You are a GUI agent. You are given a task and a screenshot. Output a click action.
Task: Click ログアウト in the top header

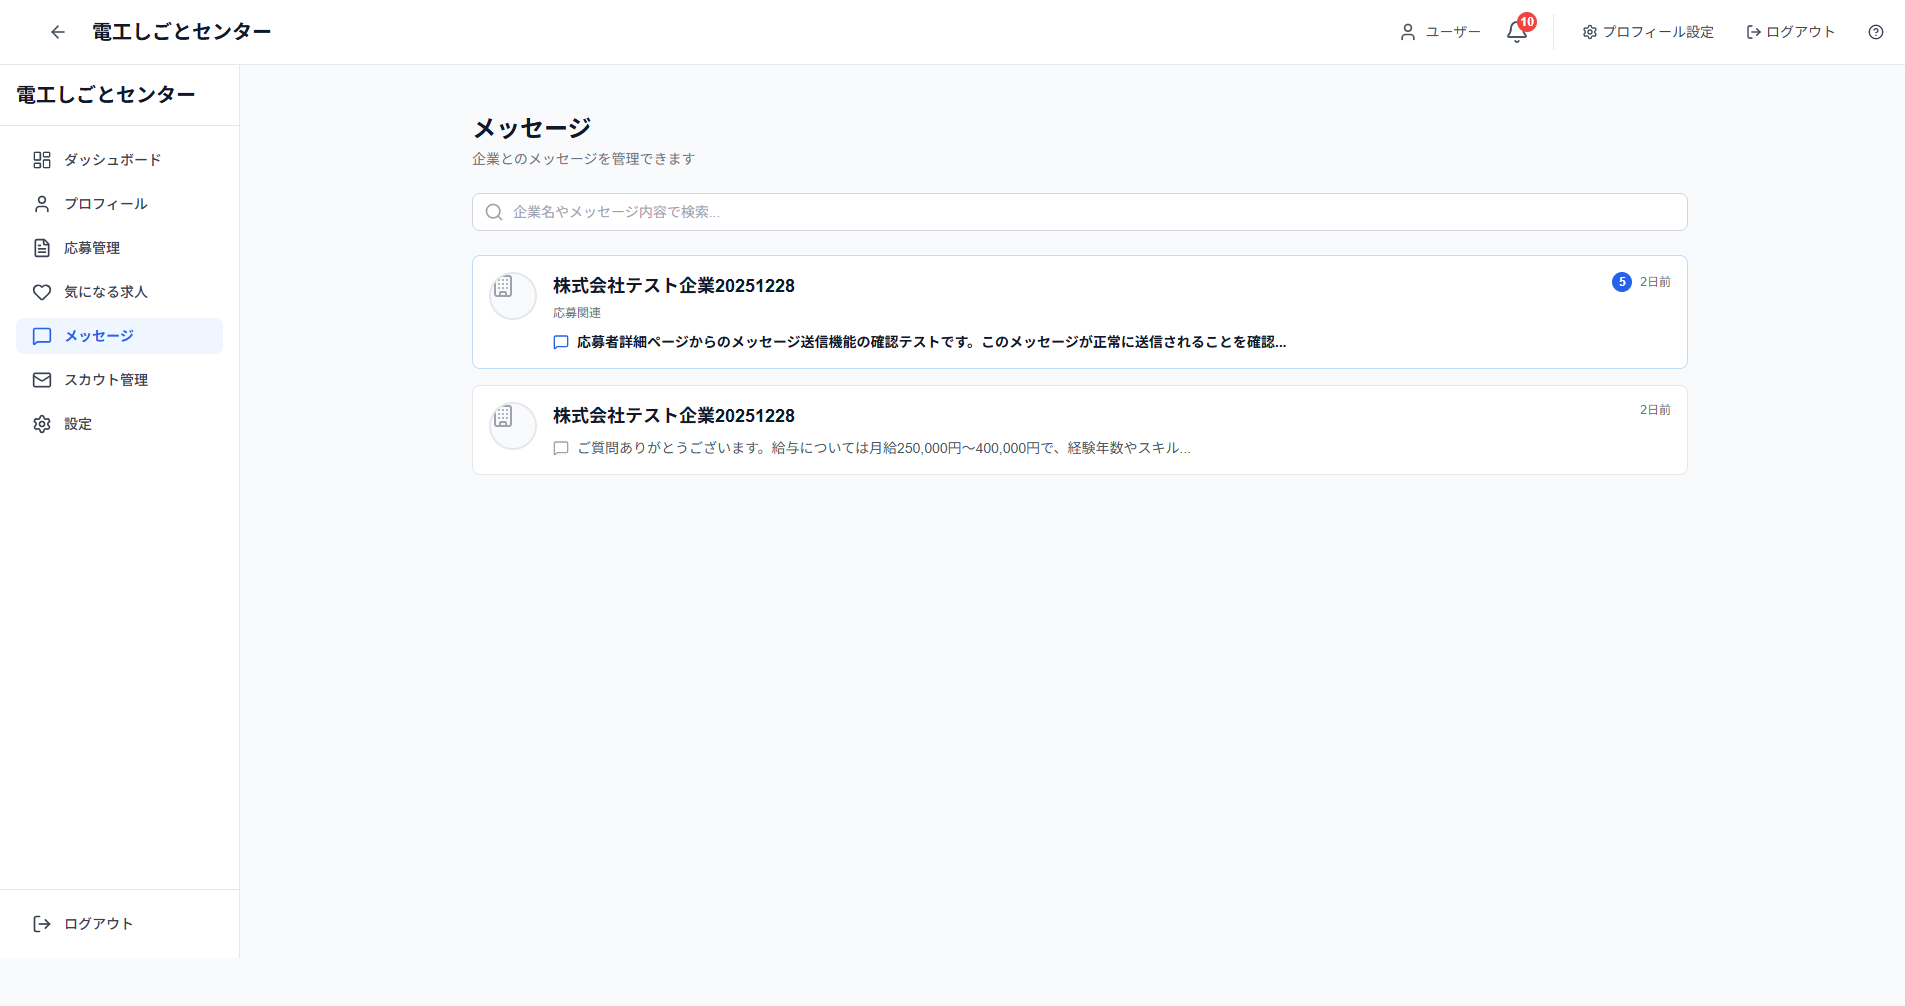coord(1790,31)
